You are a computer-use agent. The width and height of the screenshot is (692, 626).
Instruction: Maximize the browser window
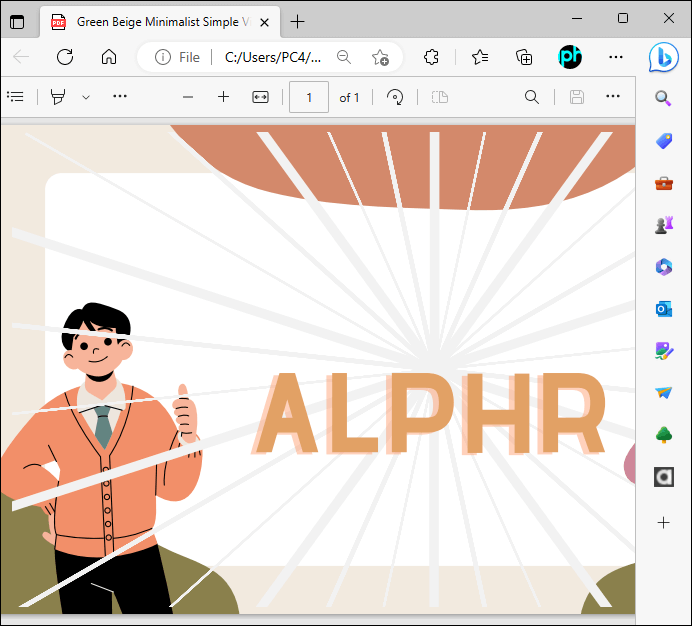pyautogui.click(x=623, y=18)
